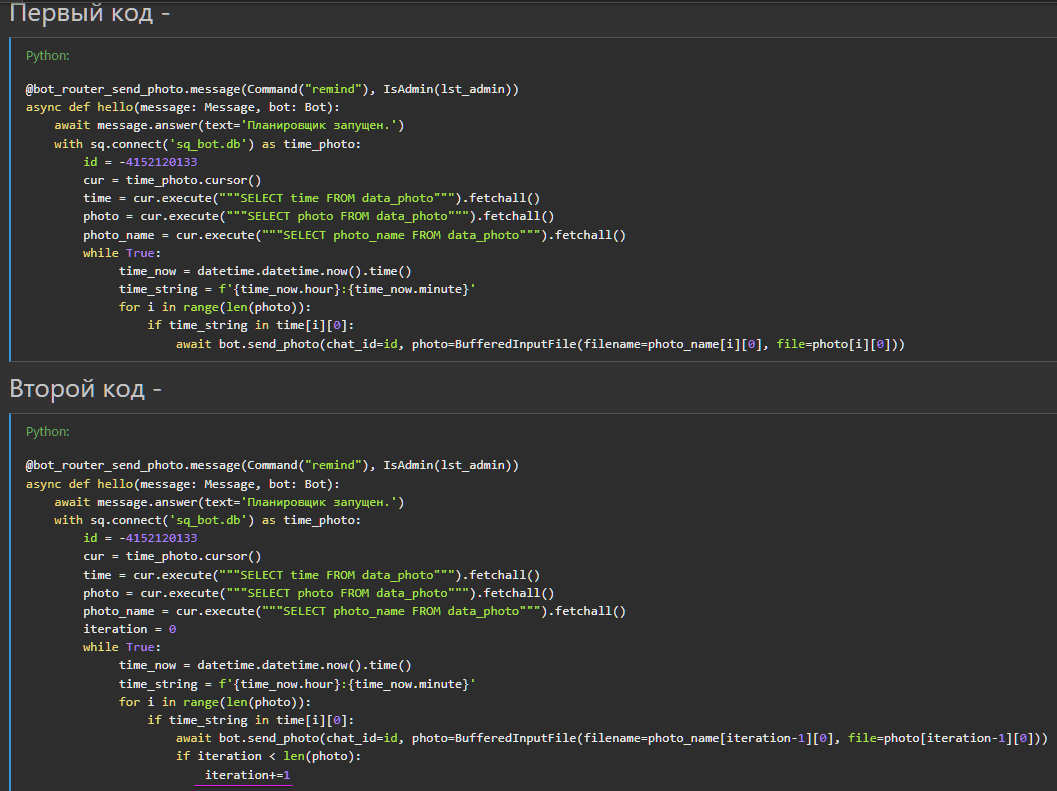Click the Python label of first code block
Viewport: 1057px width, 791px height.
(x=47, y=56)
